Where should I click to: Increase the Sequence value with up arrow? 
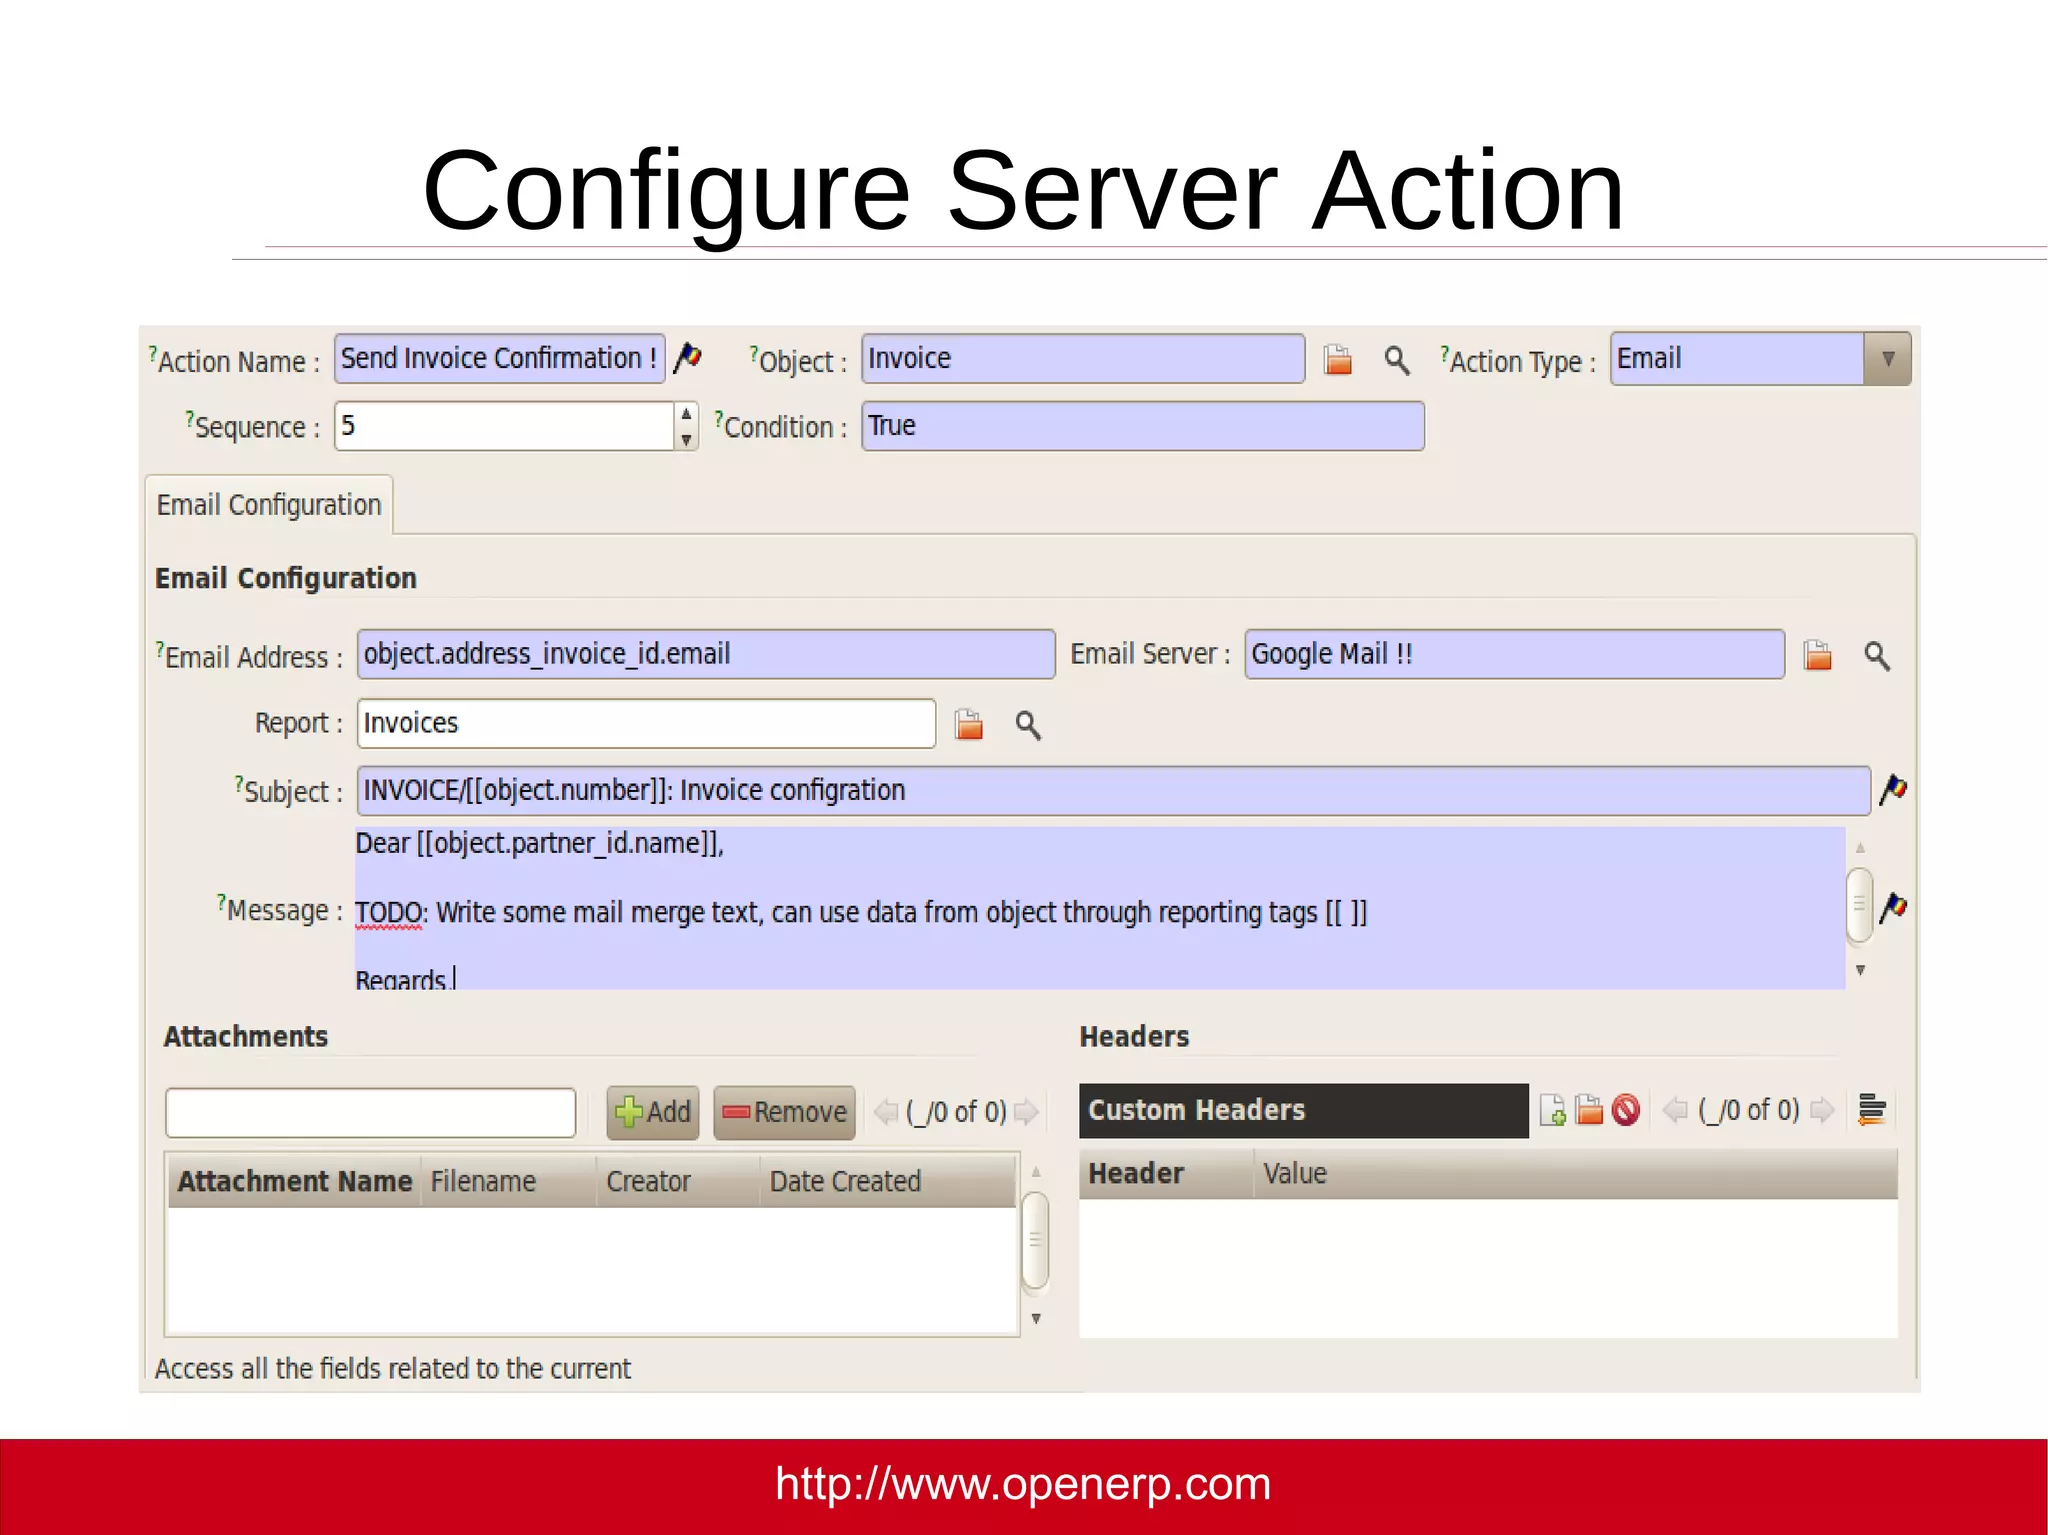(x=686, y=414)
